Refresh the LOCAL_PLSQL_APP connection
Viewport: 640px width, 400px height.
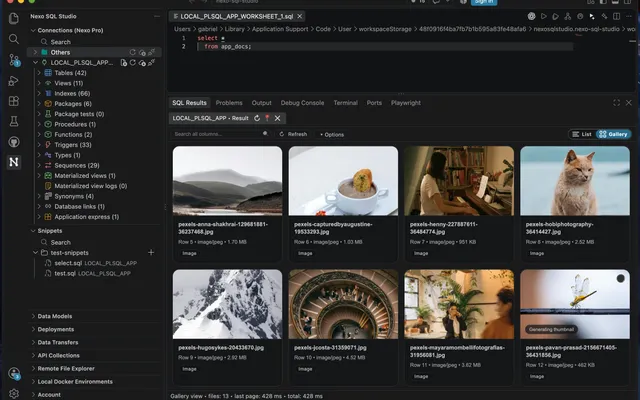133,62
